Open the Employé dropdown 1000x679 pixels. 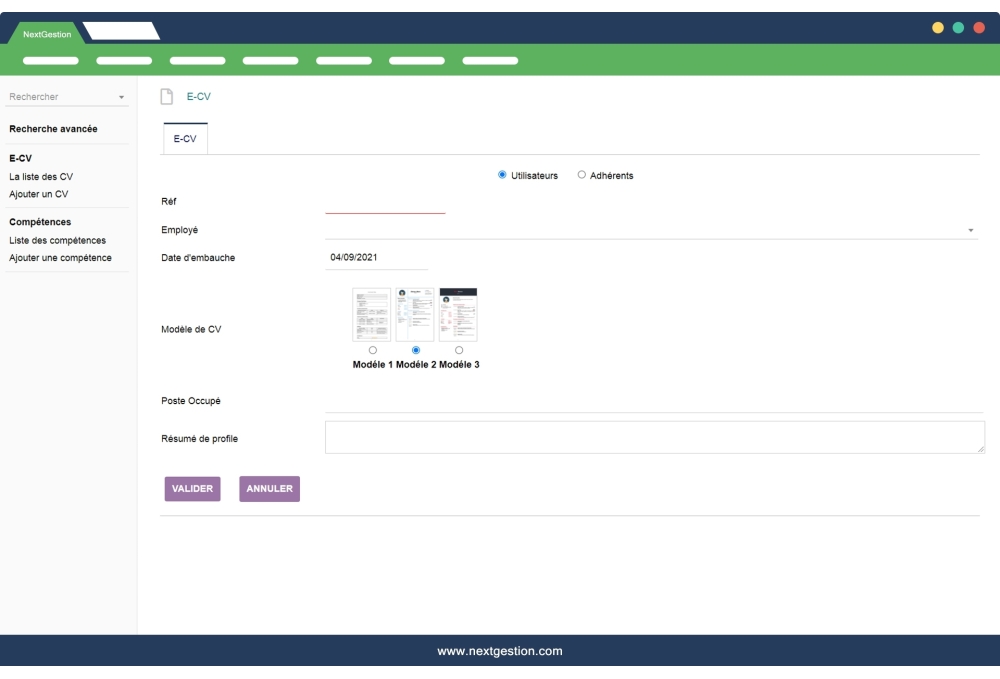point(970,230)
